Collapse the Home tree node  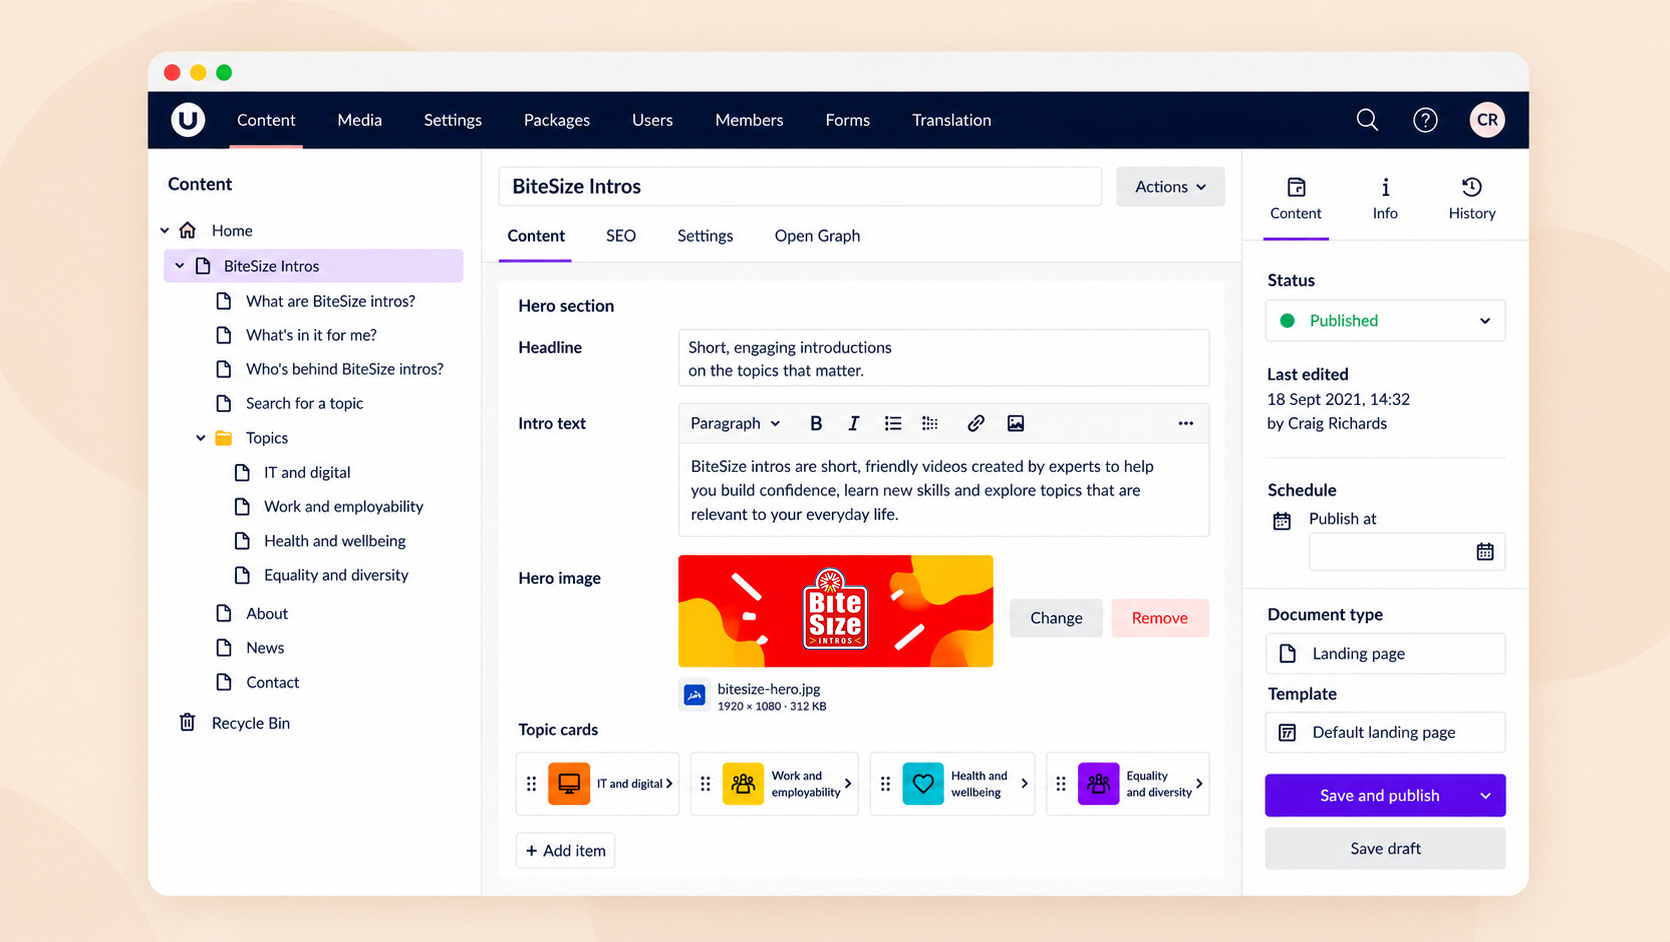165,231
